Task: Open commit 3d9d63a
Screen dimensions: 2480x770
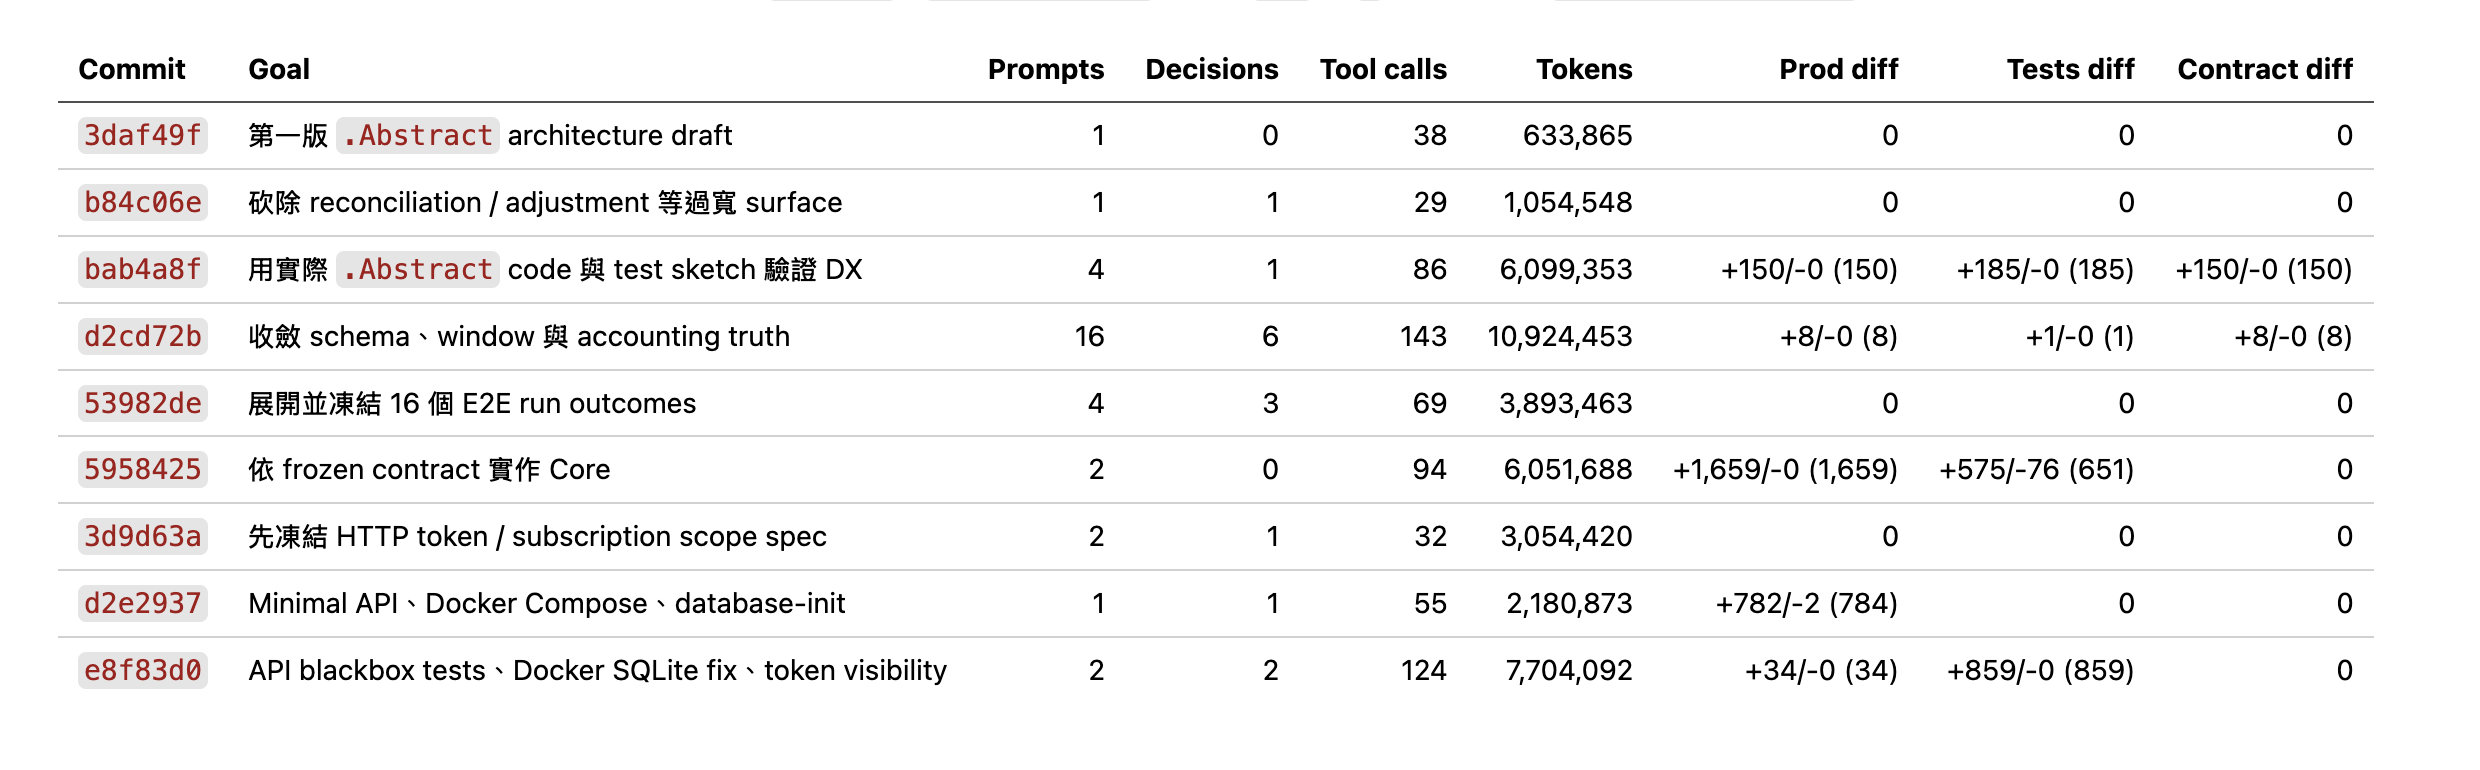Action: 143,536
